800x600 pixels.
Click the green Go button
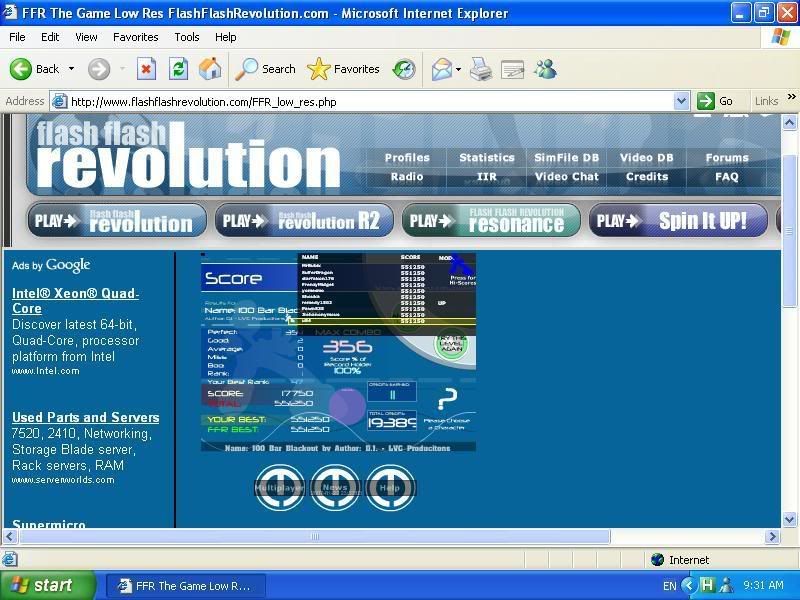pyautogui.click(x=715, y=101)
